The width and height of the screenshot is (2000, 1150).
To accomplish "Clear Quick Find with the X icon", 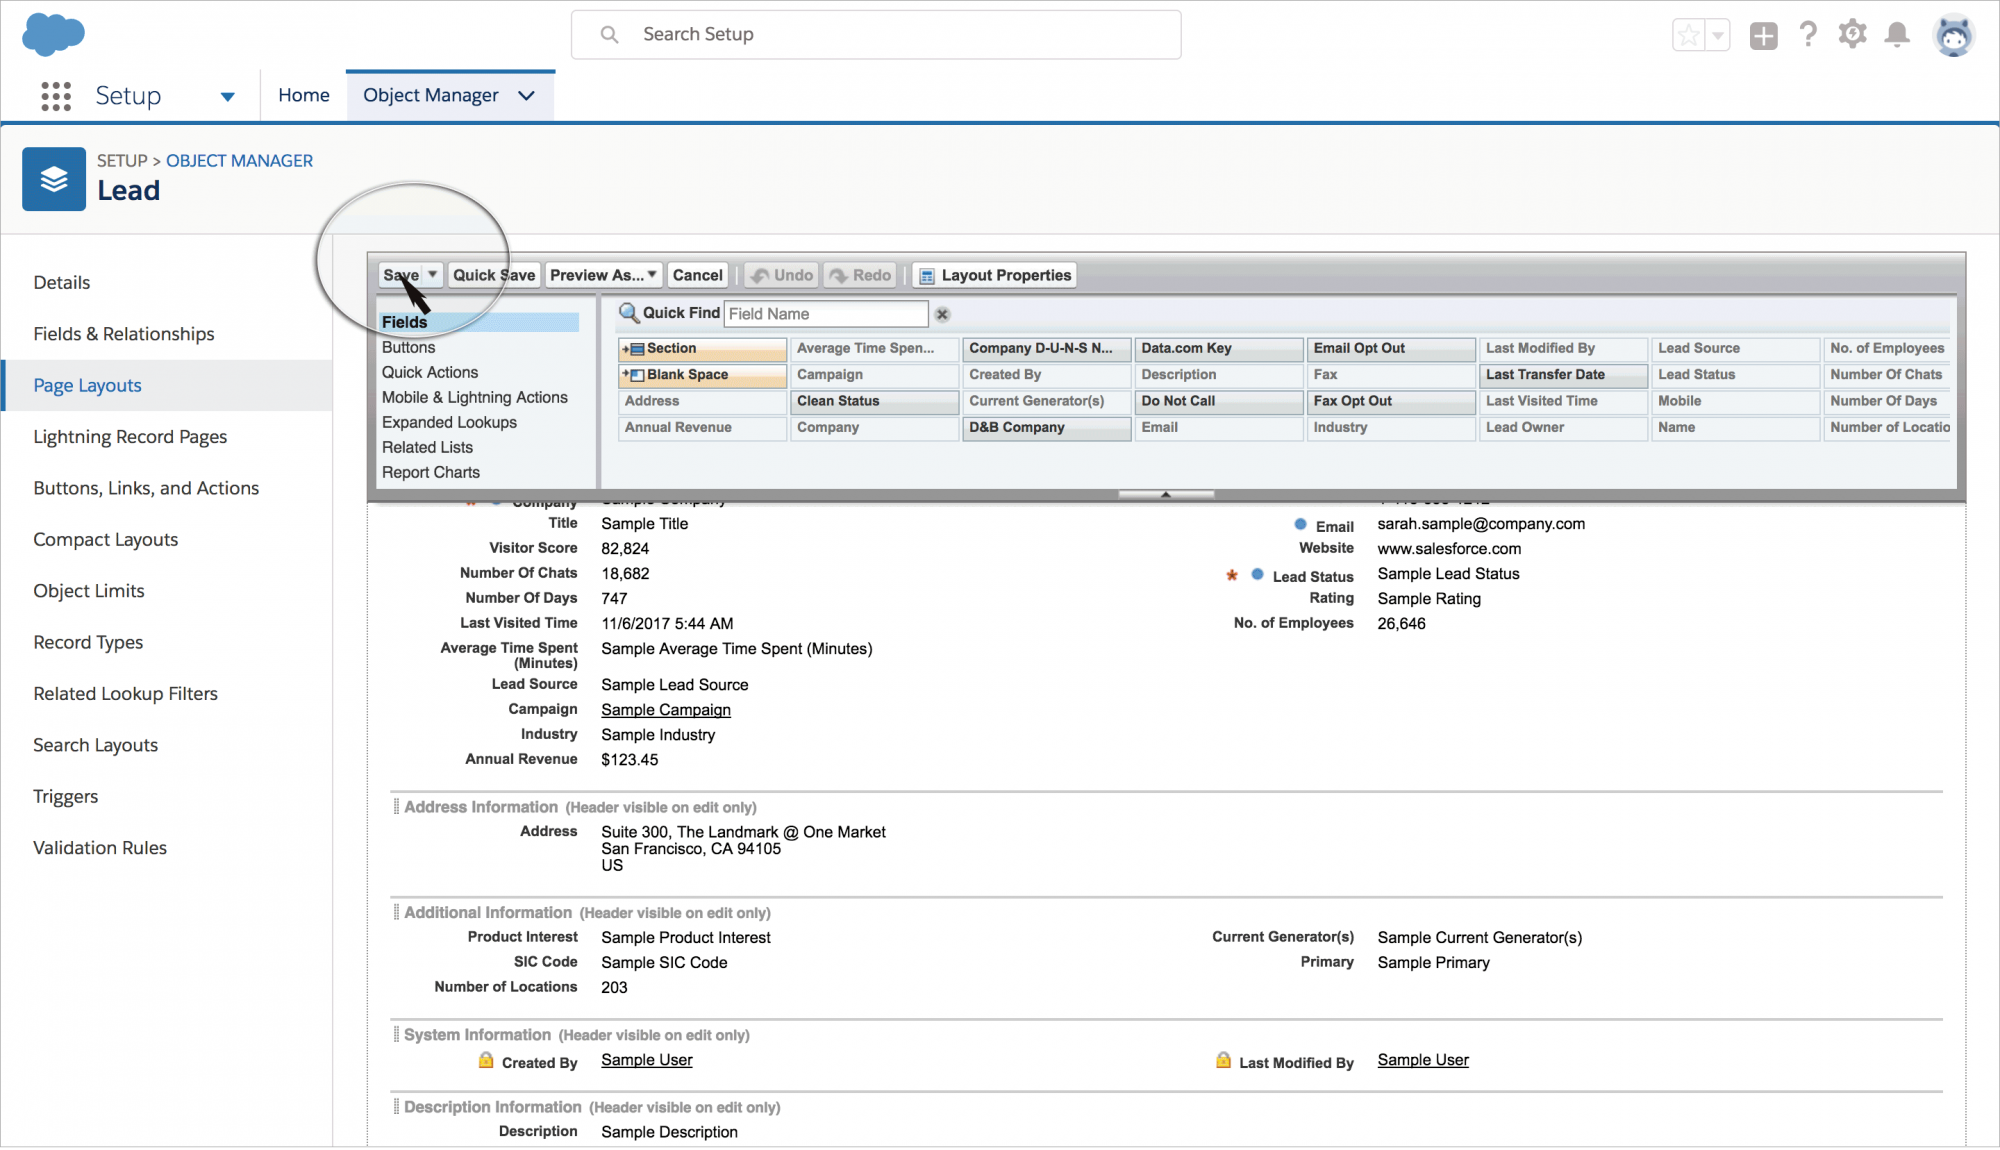I will pyautogui.click(x=942, y=314).
